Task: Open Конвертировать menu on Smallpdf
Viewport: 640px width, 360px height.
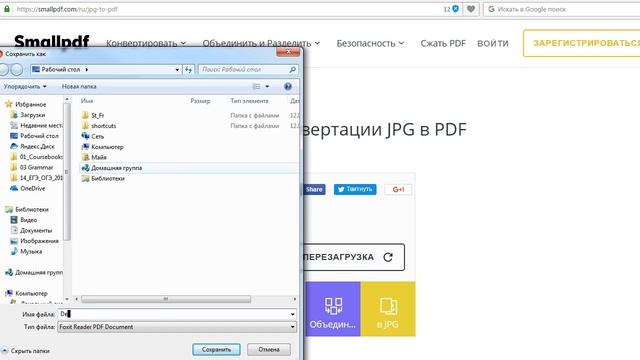Action: point(146,43)
